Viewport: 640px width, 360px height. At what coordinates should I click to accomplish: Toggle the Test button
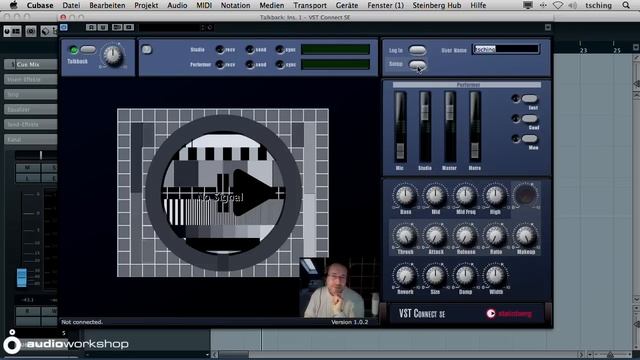pyautogui.click(x=529, y=98)
